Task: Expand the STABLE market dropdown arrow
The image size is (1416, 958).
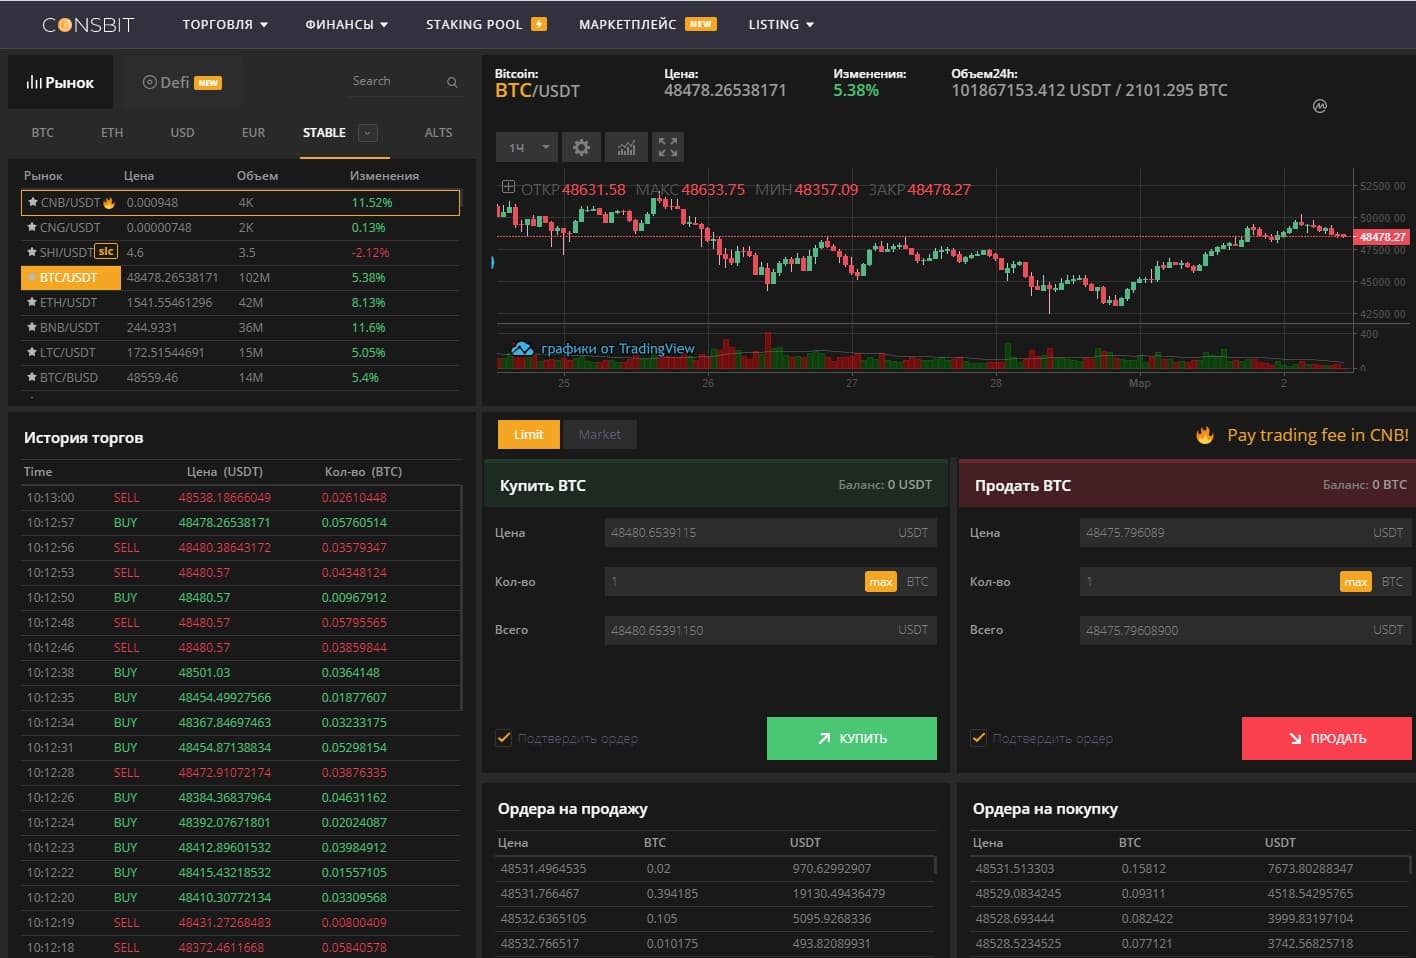Action: pyautogui.click(x=367, y=133)
